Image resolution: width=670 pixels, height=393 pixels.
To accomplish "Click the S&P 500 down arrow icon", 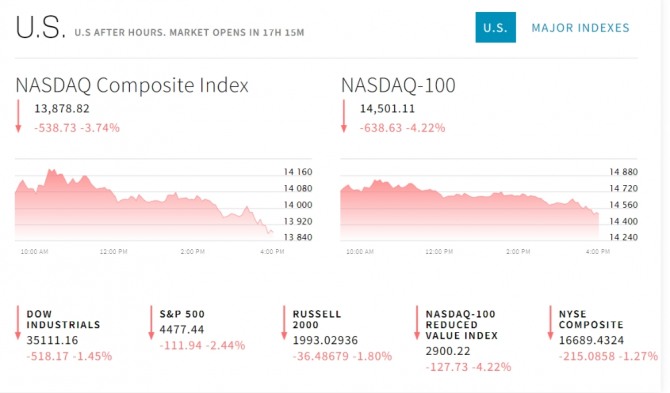I will [x=151, y=323].
